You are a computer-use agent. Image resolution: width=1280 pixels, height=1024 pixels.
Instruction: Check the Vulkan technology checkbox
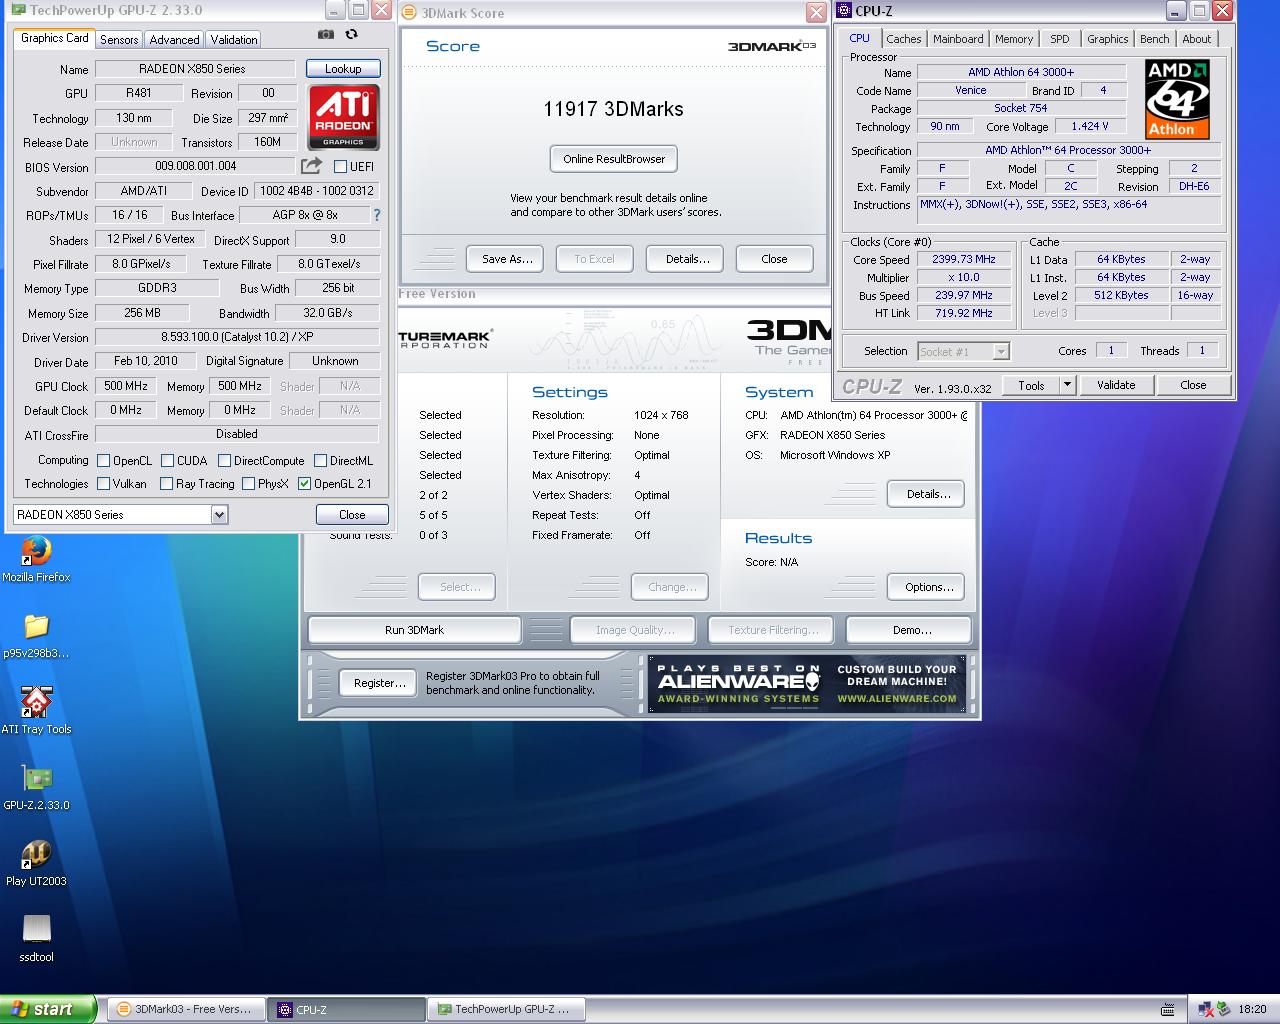click(x=104, y=484)
